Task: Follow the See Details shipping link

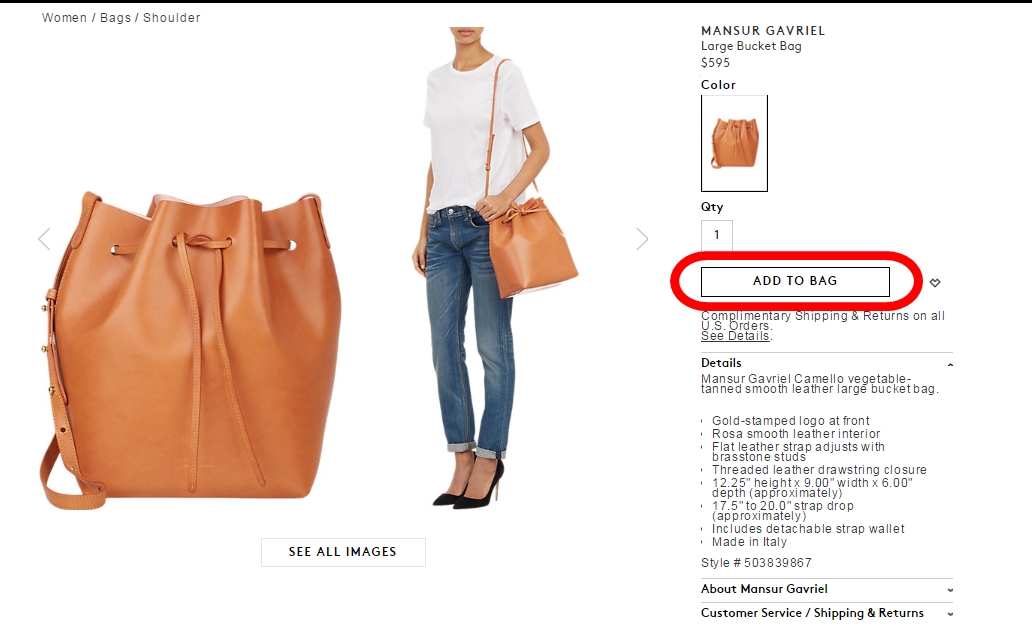Action: pyautogui.click(x=735, y=336)
